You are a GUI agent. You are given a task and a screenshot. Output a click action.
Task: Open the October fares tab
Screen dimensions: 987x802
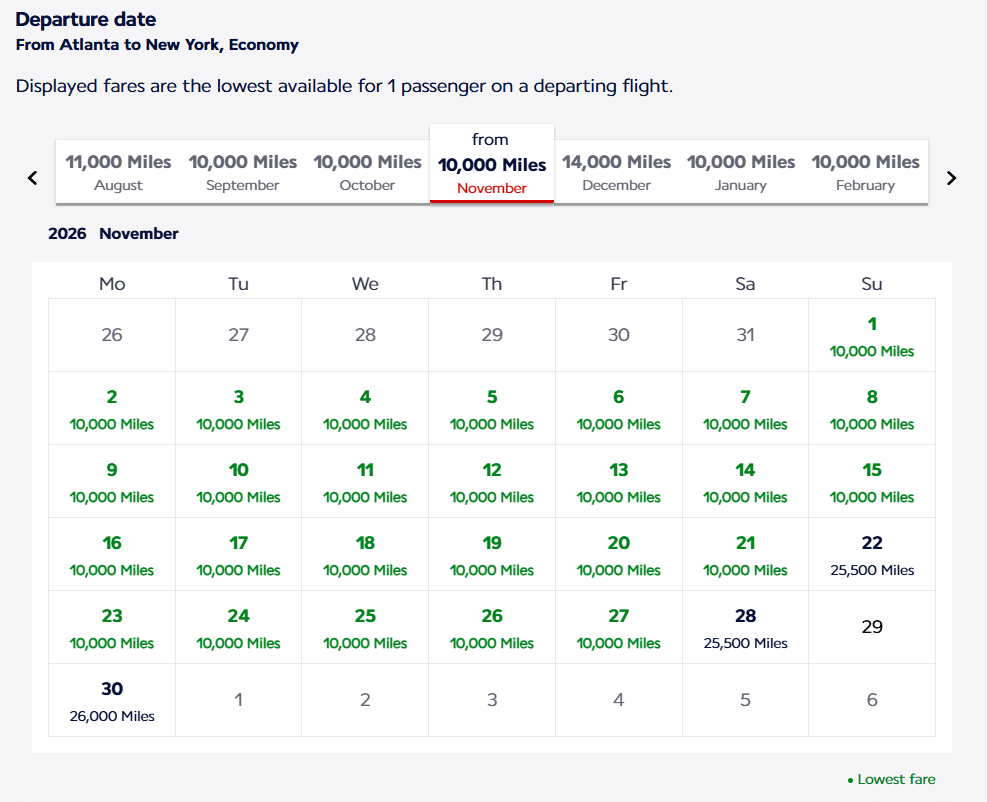368,172
